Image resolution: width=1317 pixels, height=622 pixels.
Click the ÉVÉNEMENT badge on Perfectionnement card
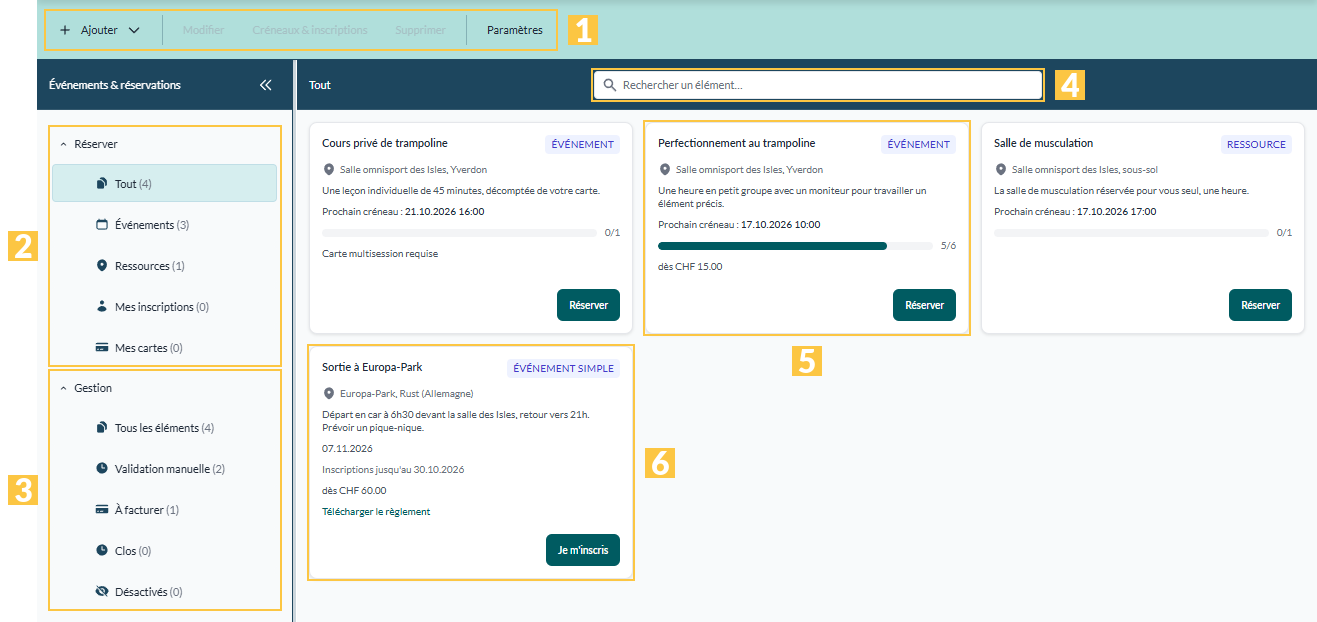(x=918, y=144)
